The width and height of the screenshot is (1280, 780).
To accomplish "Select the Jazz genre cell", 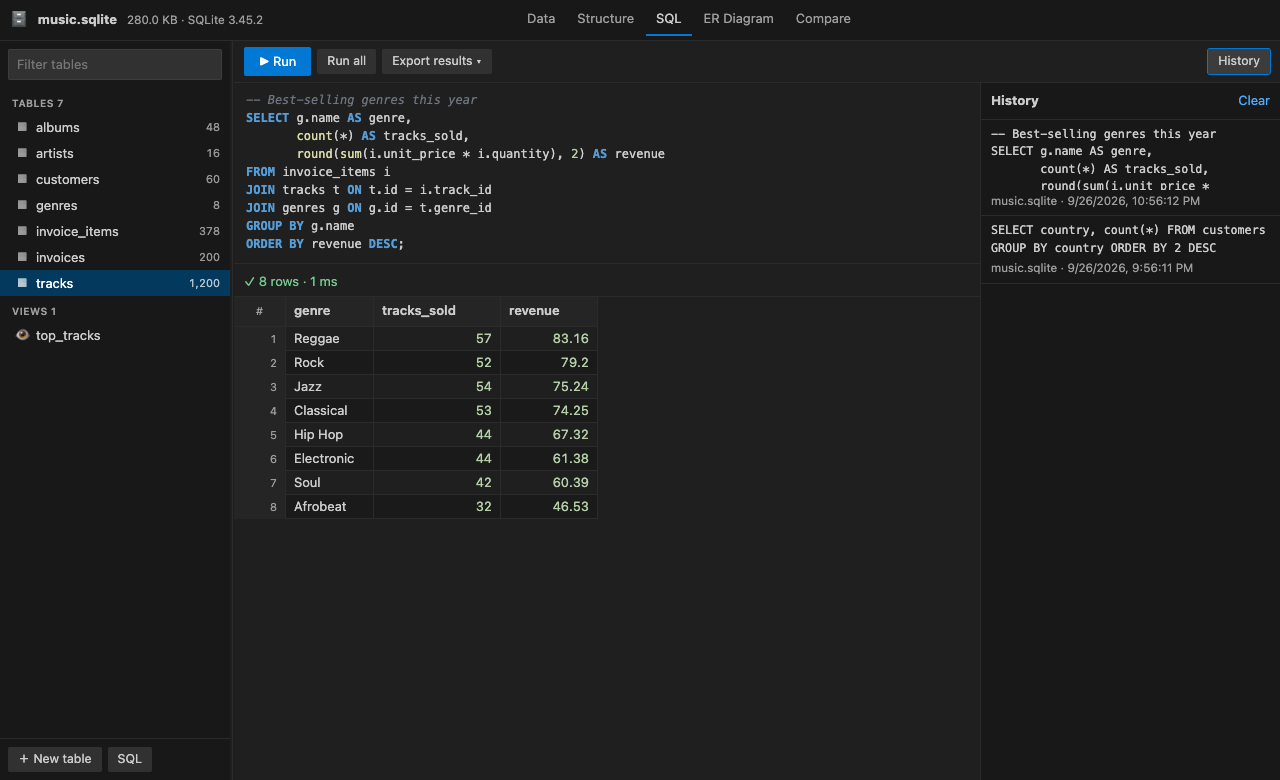I will (329, 386).
